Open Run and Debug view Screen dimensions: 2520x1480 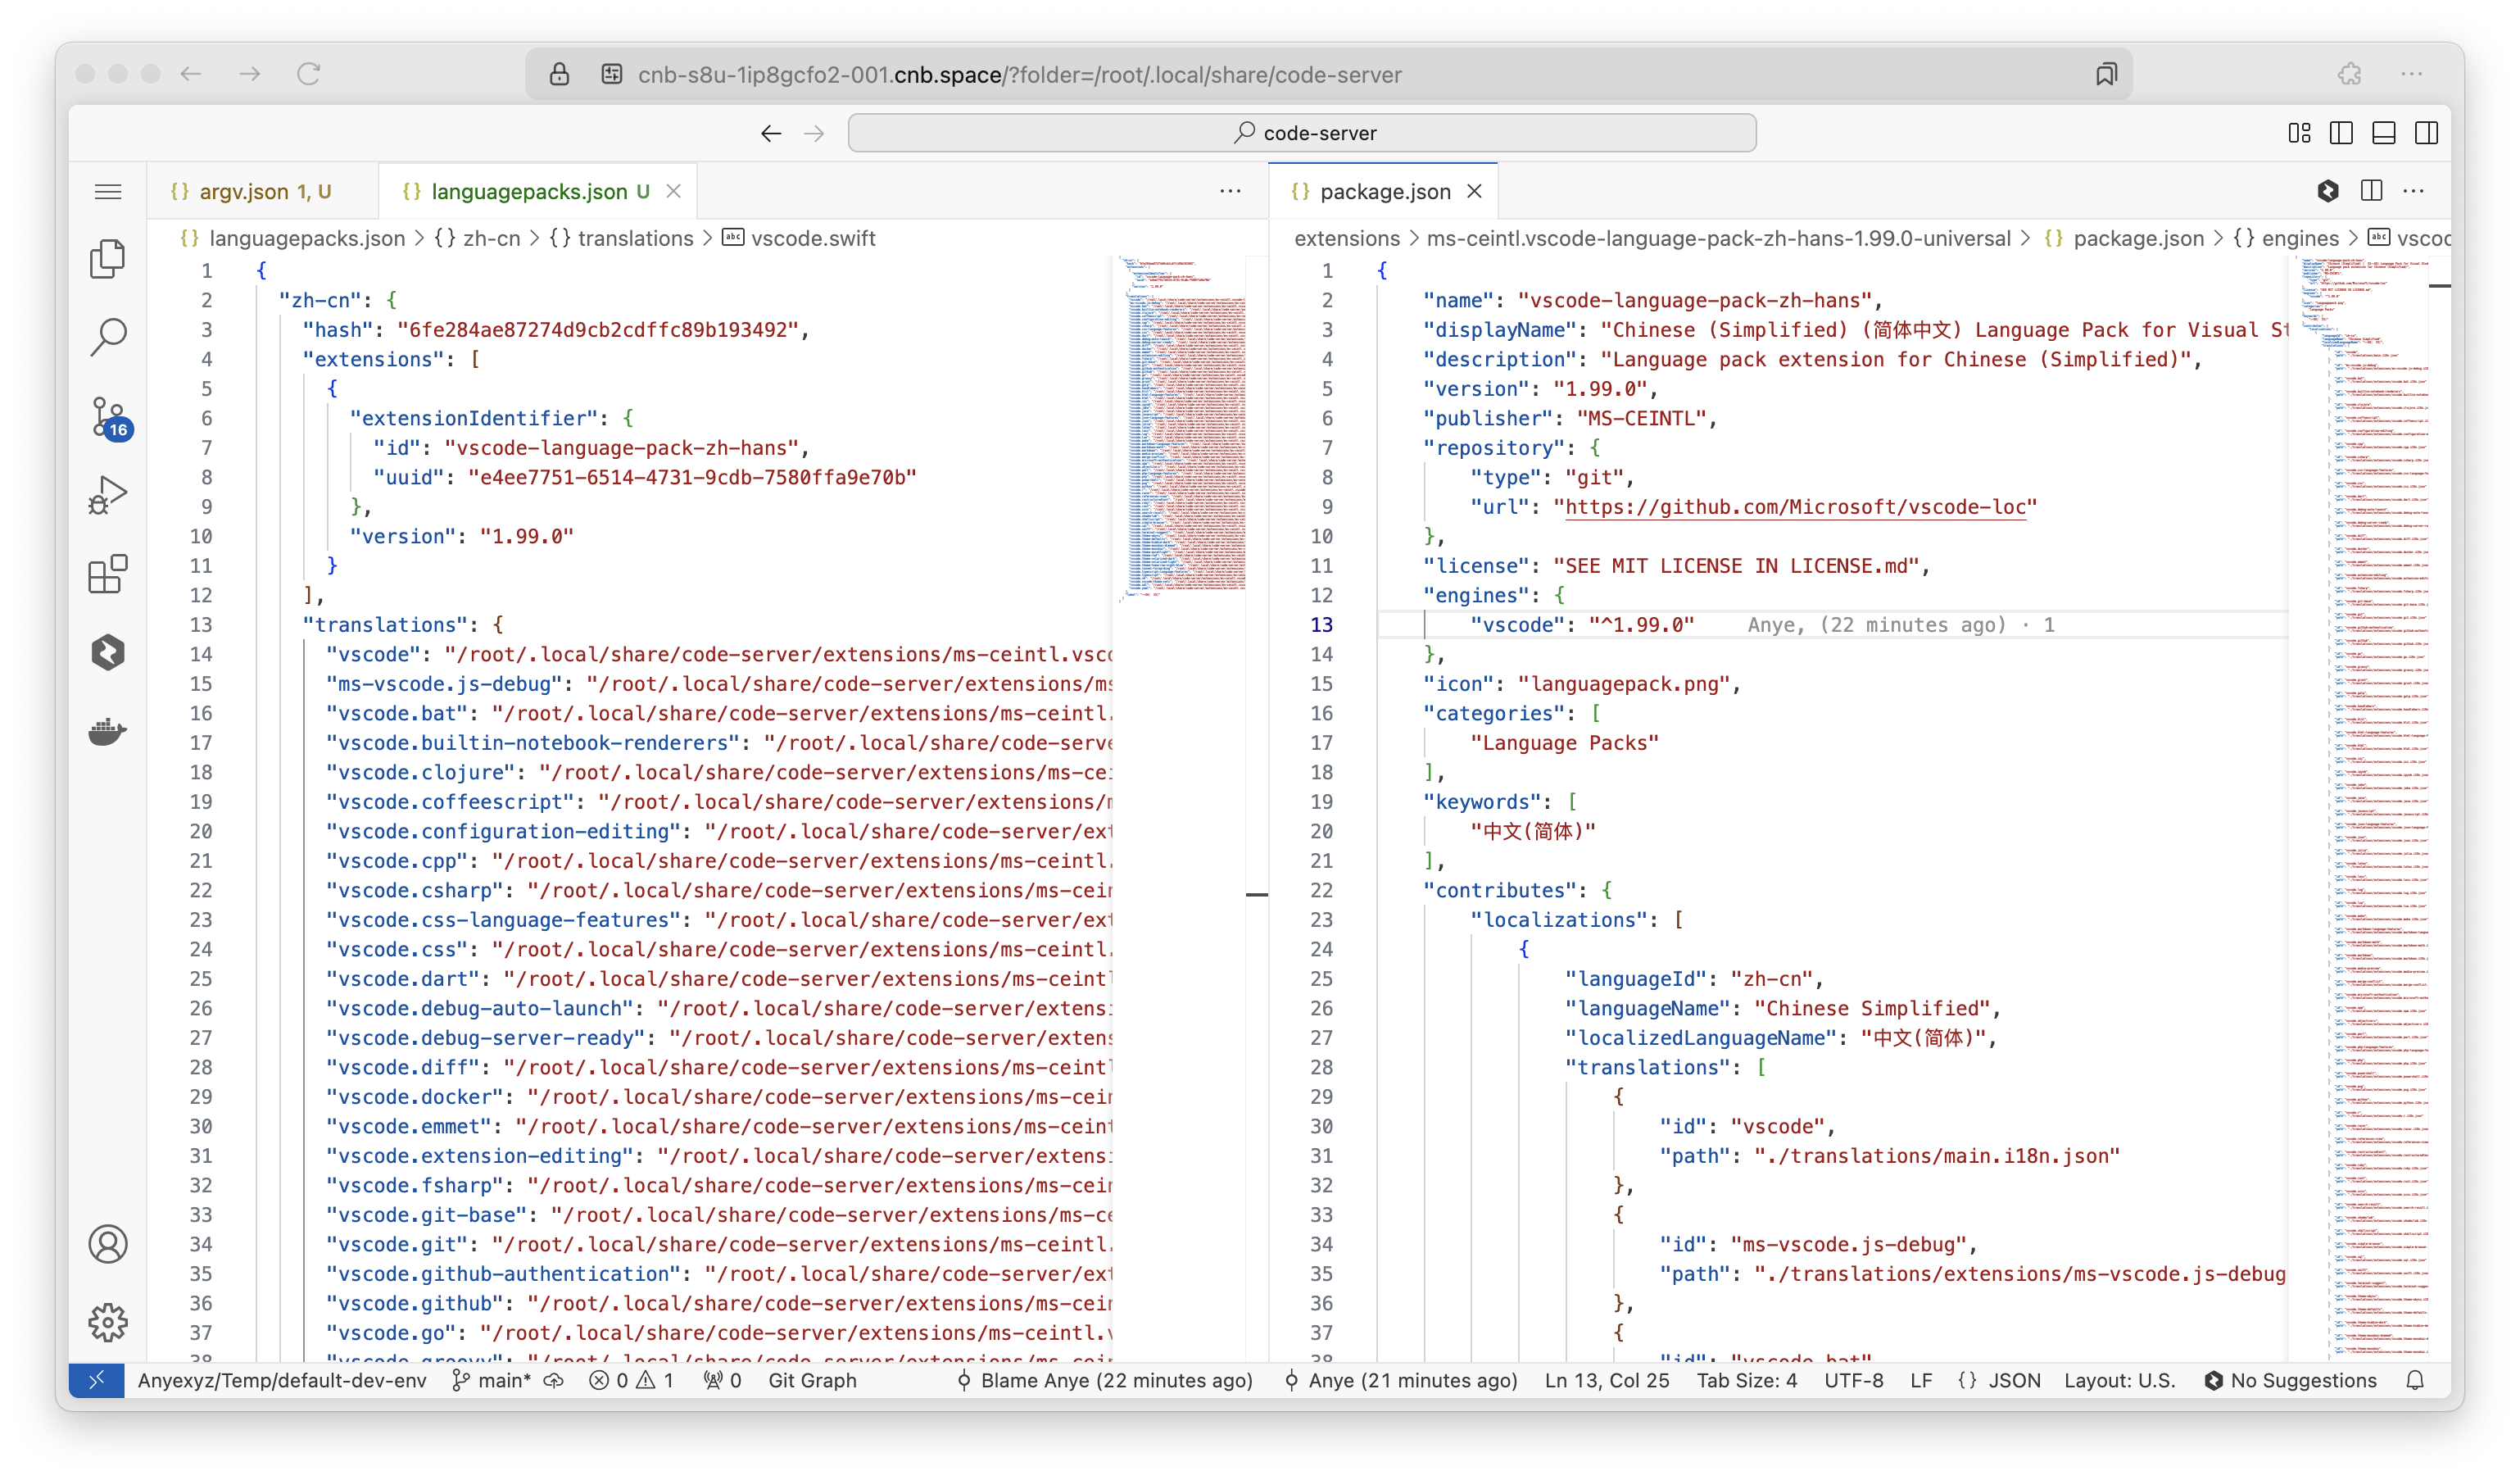click(108, 495)
